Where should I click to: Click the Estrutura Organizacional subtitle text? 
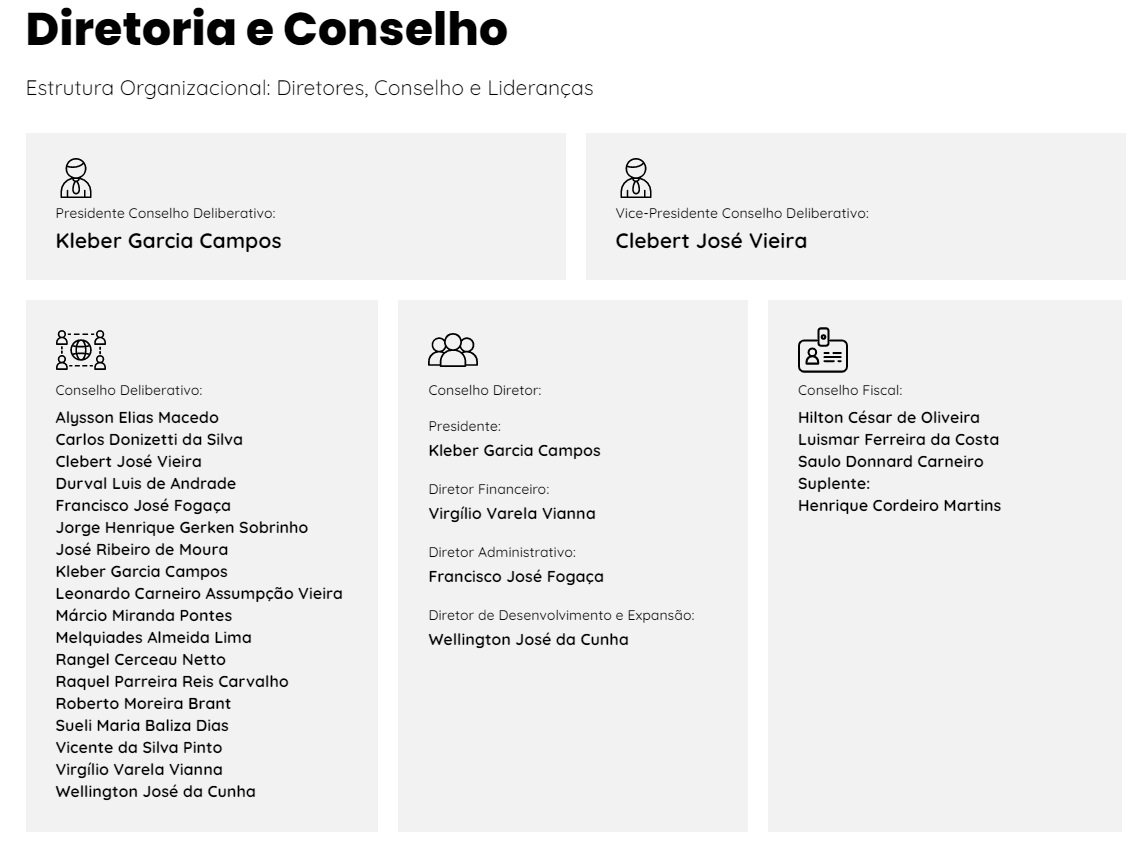click(x=309, y=88)
